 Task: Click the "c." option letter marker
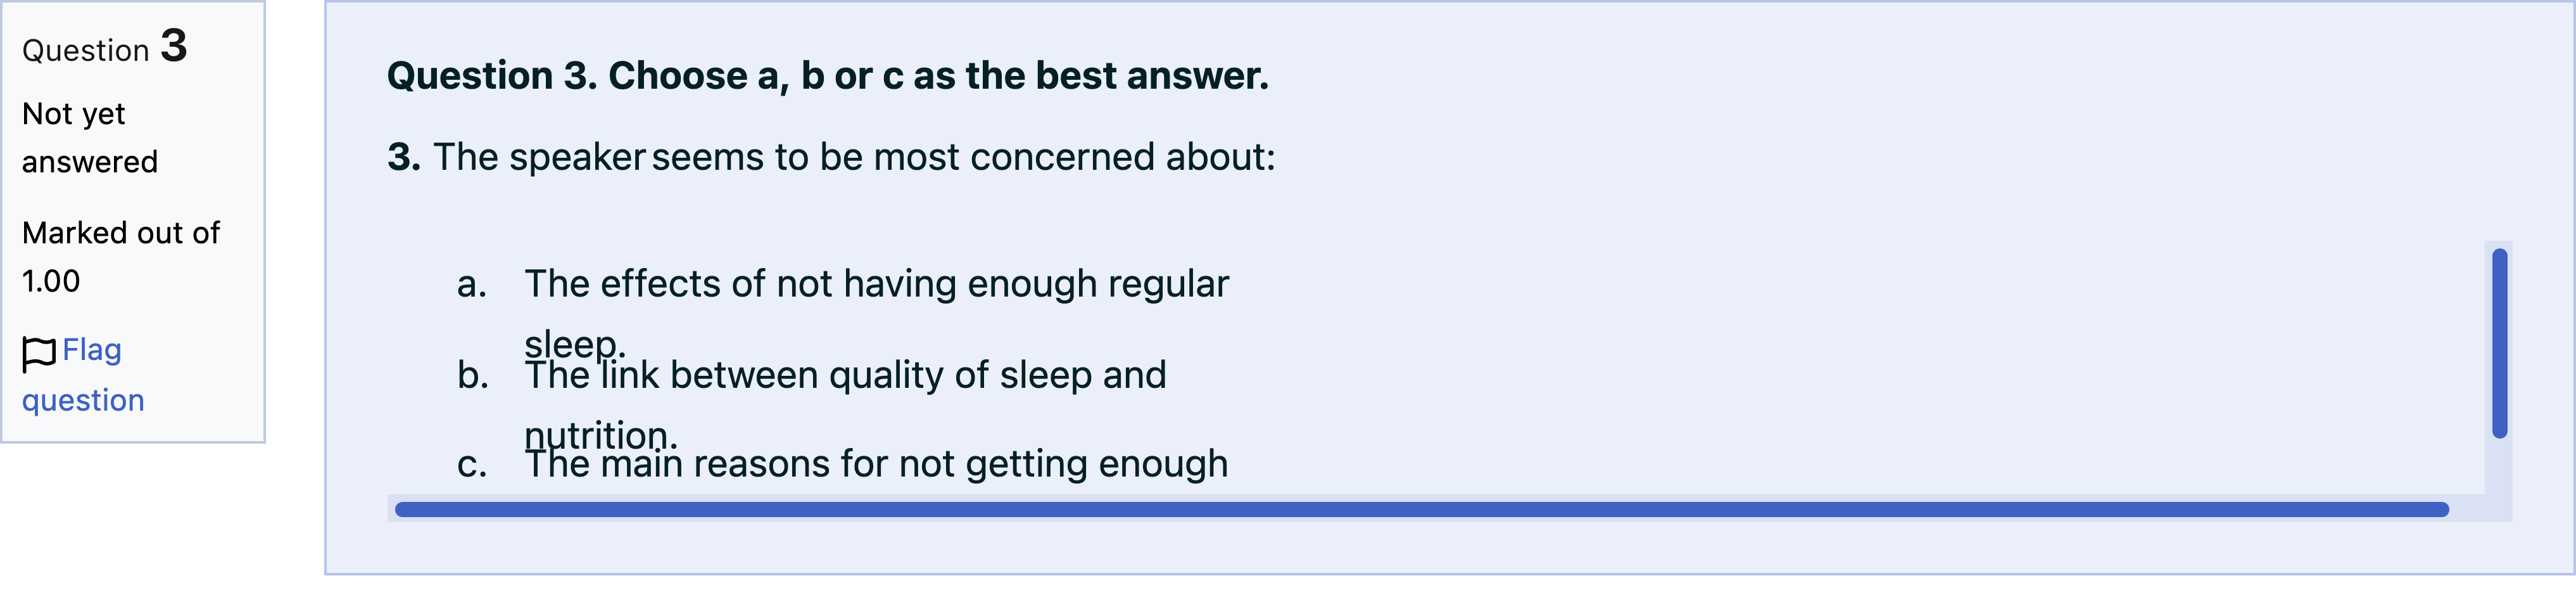coord(472,465)
